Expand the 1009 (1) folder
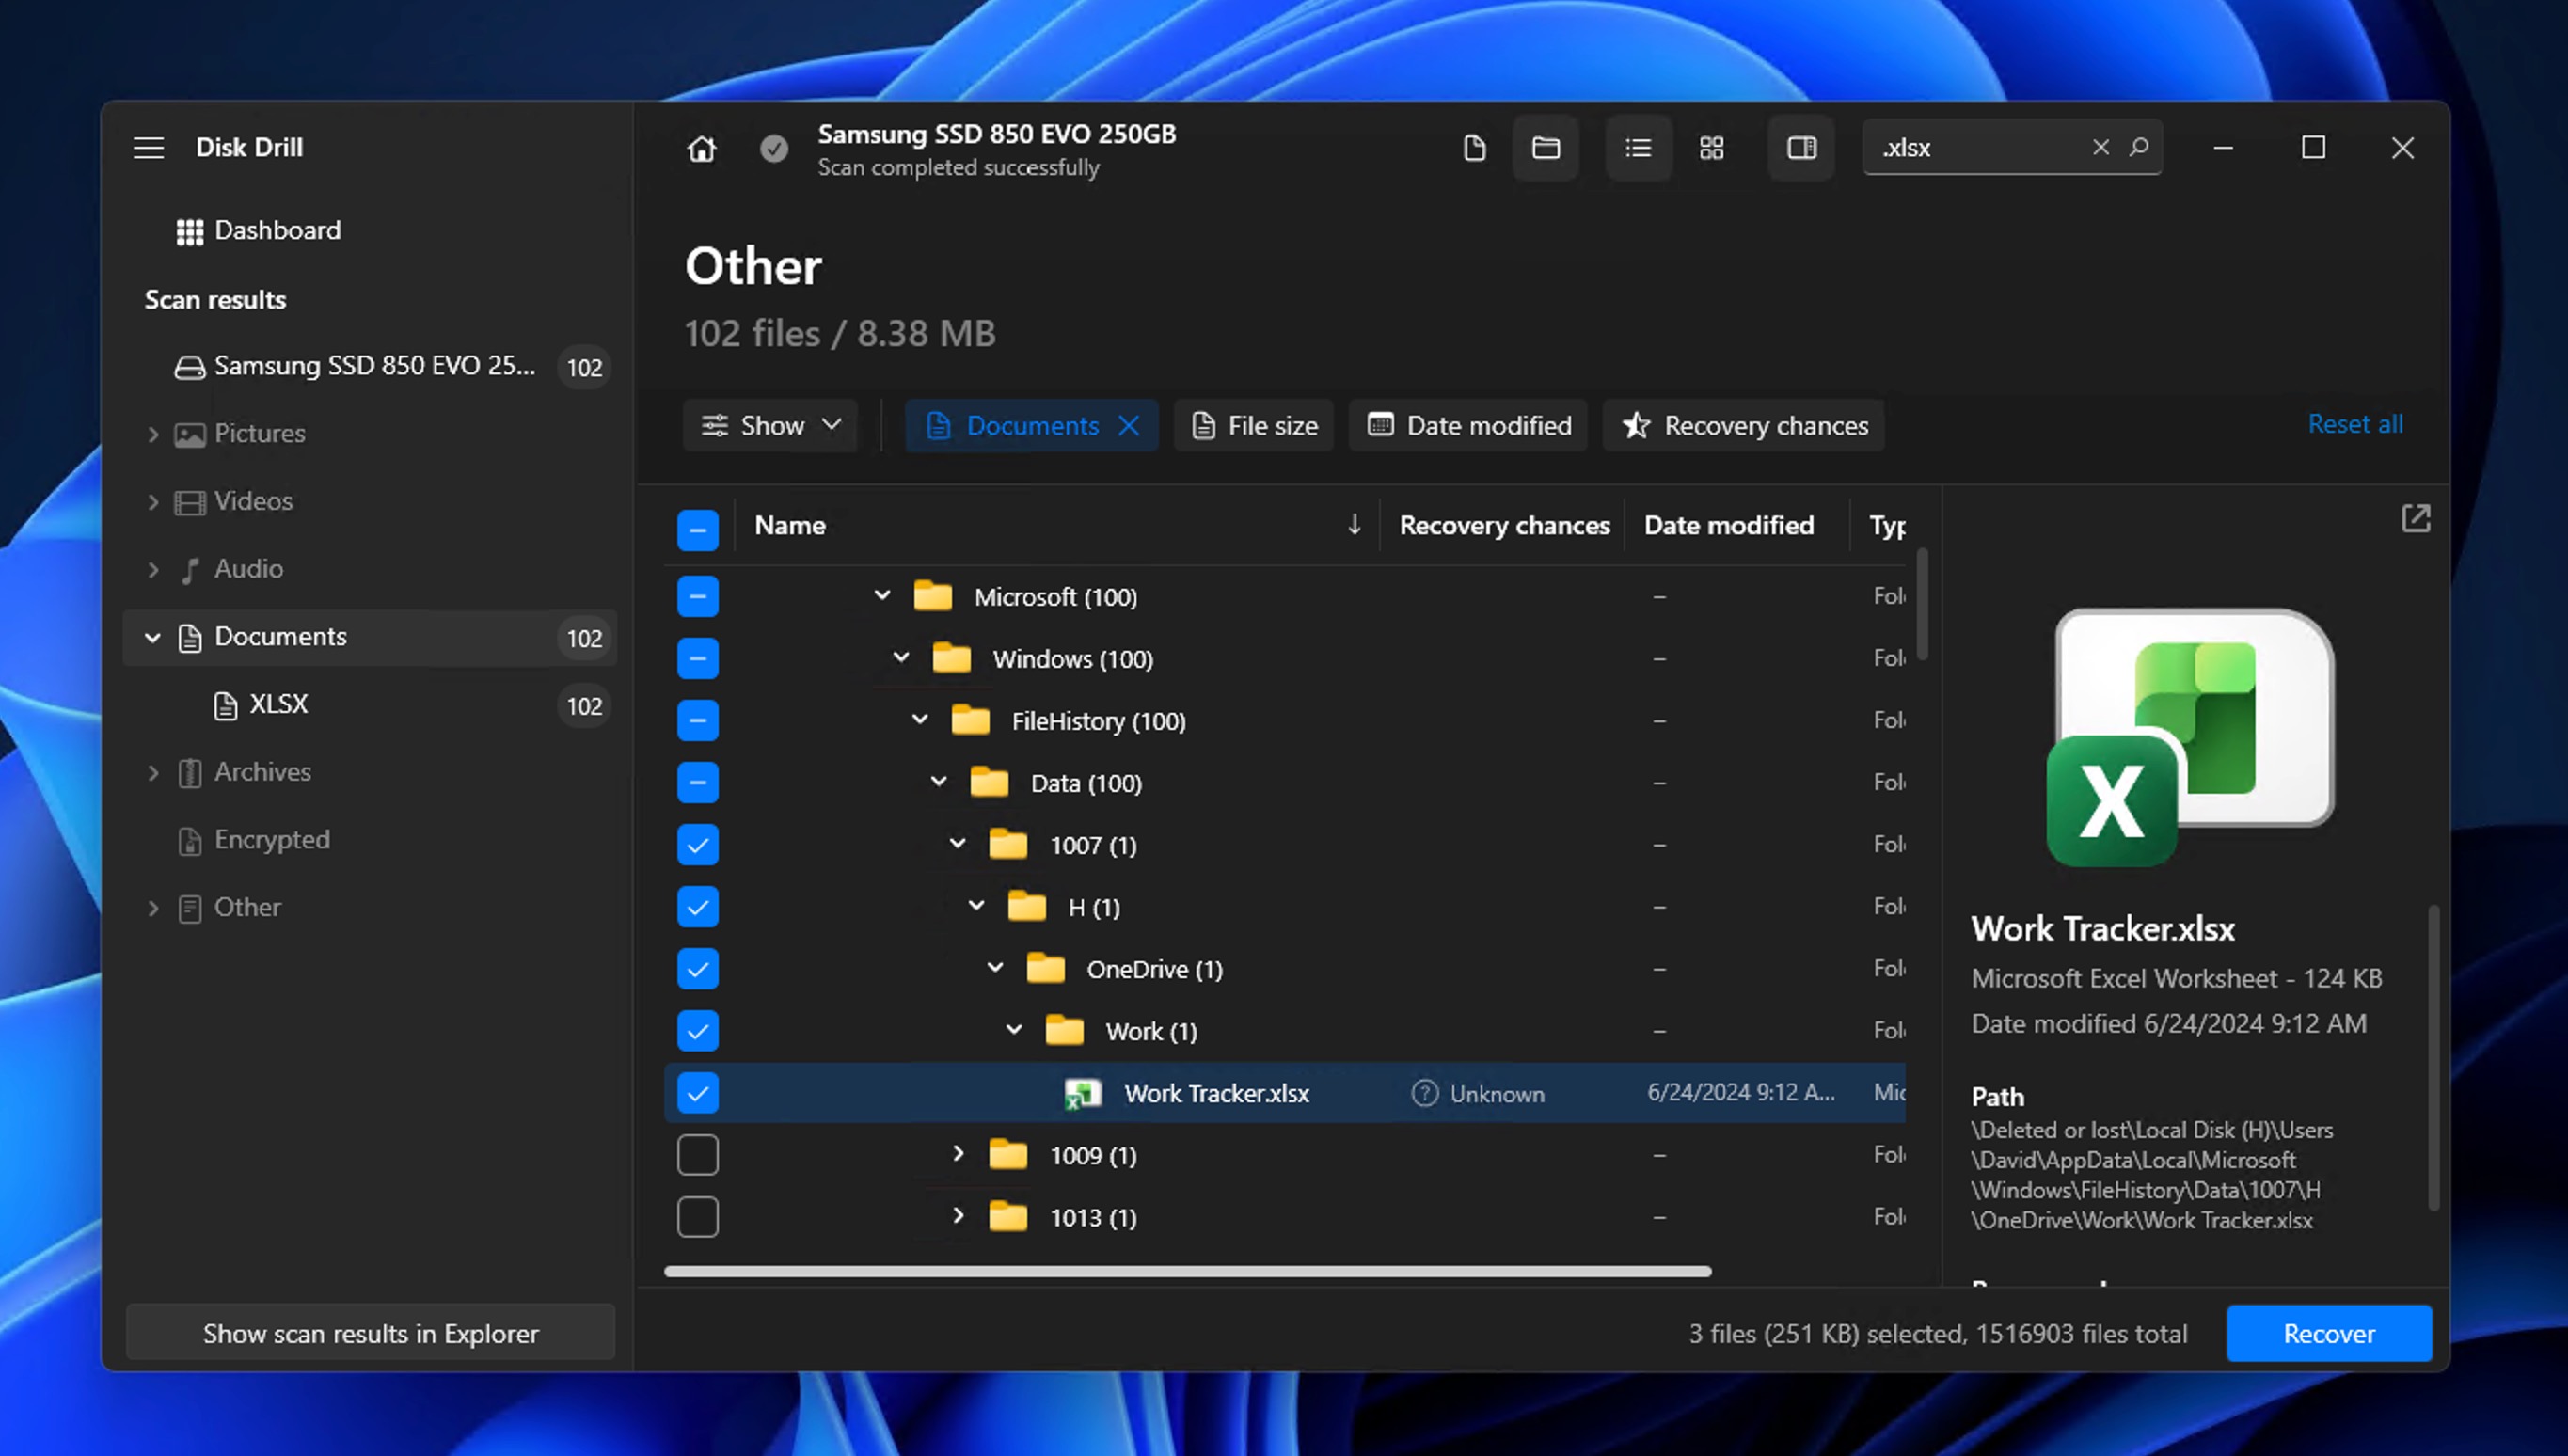Image resolution: width=2568 pixels, height=1456 pixels. pyautogui.click(x=958, y=1155)
